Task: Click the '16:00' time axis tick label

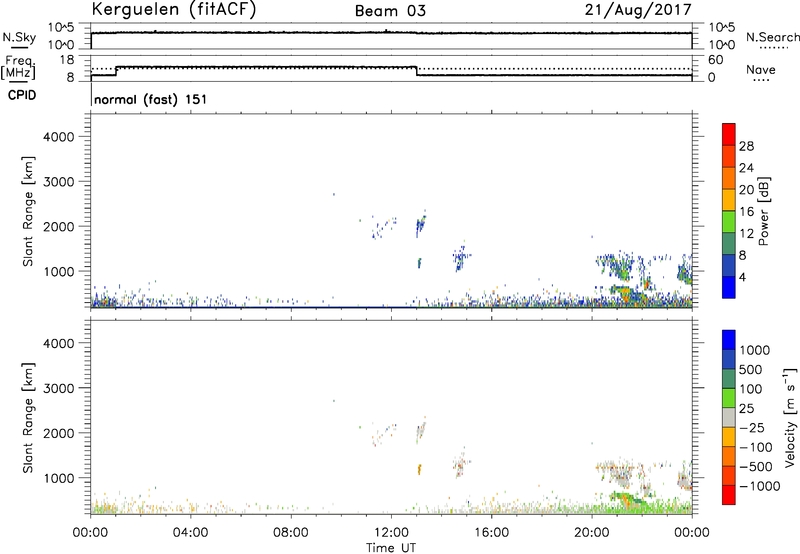Action: point(491,533)
